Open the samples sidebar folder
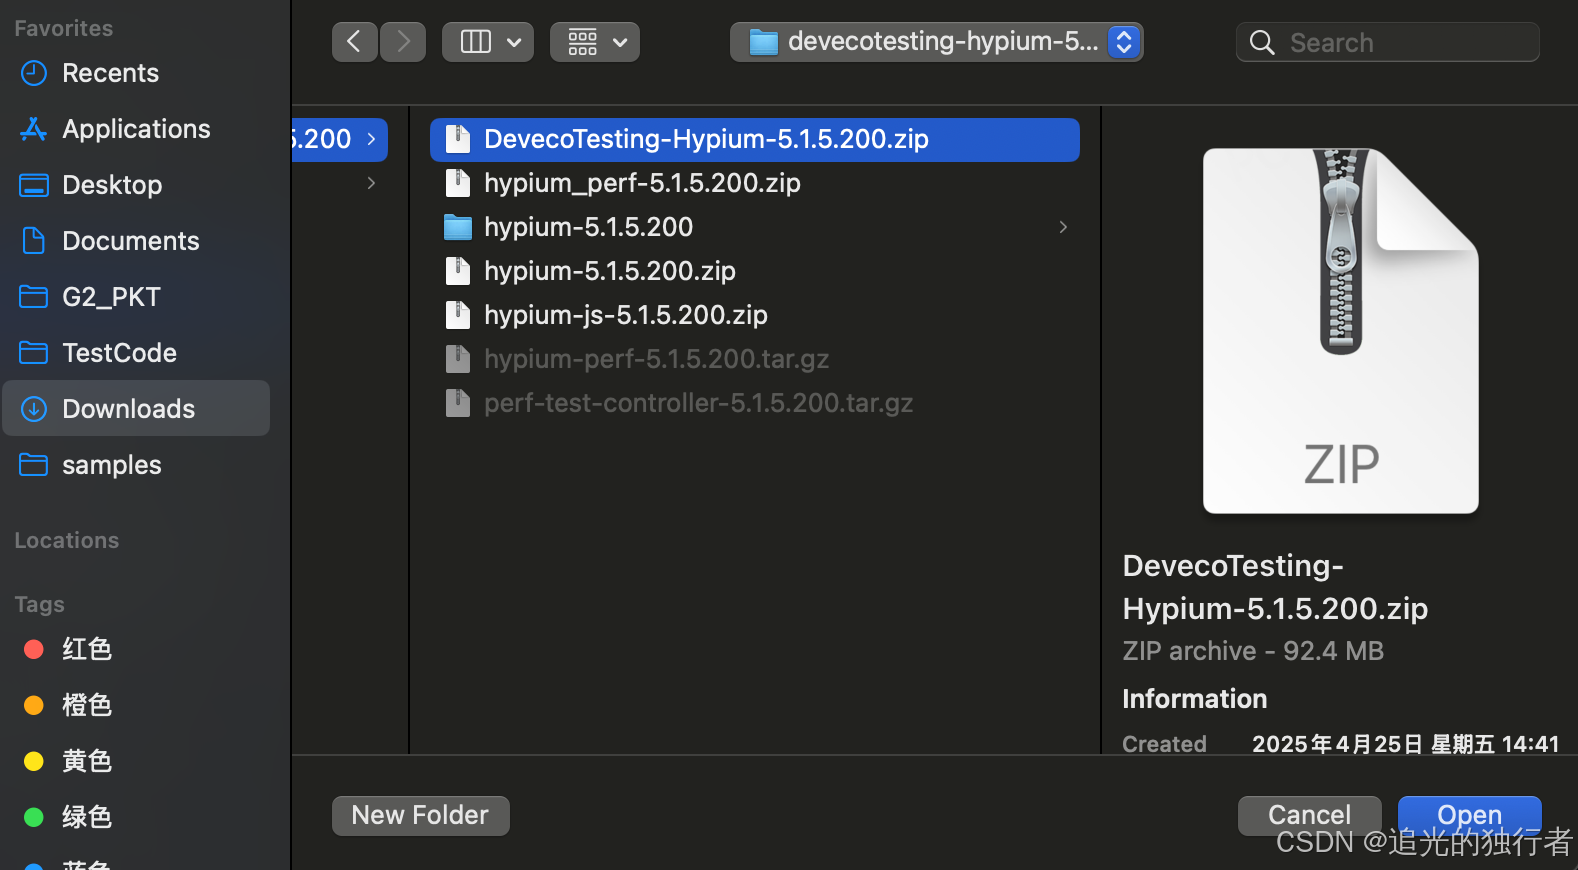Viewport: 1578px width, 870px height. pos(136,465)
